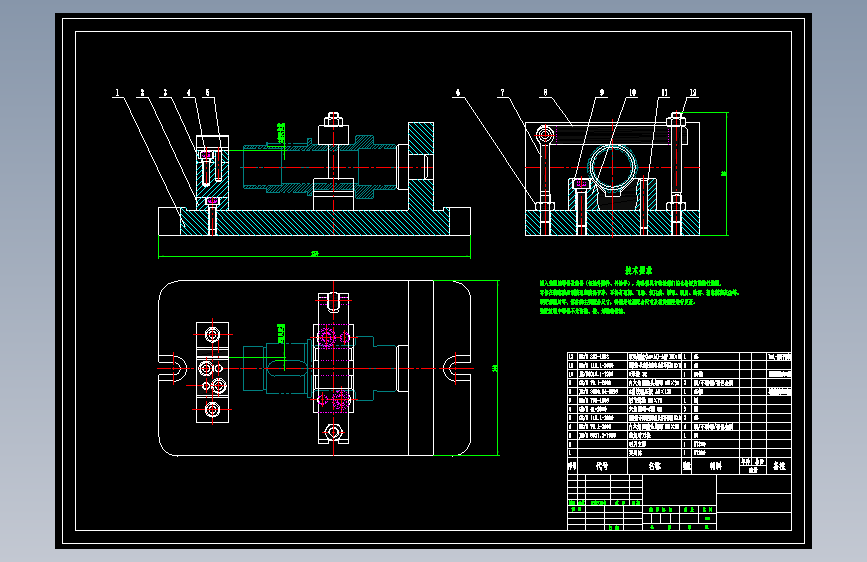Select the right U-slot in the plan view base
The width and height of the screenshot is (867, 562).
(457, 368)
